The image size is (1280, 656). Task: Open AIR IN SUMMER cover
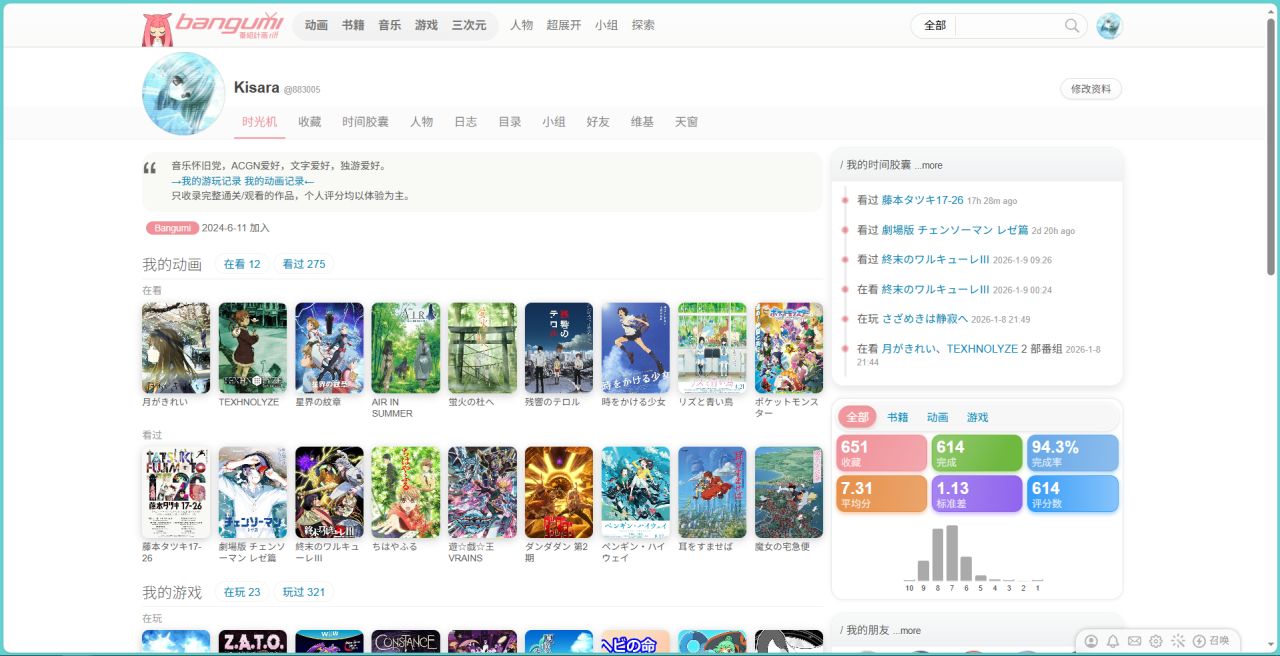(406, 348)
